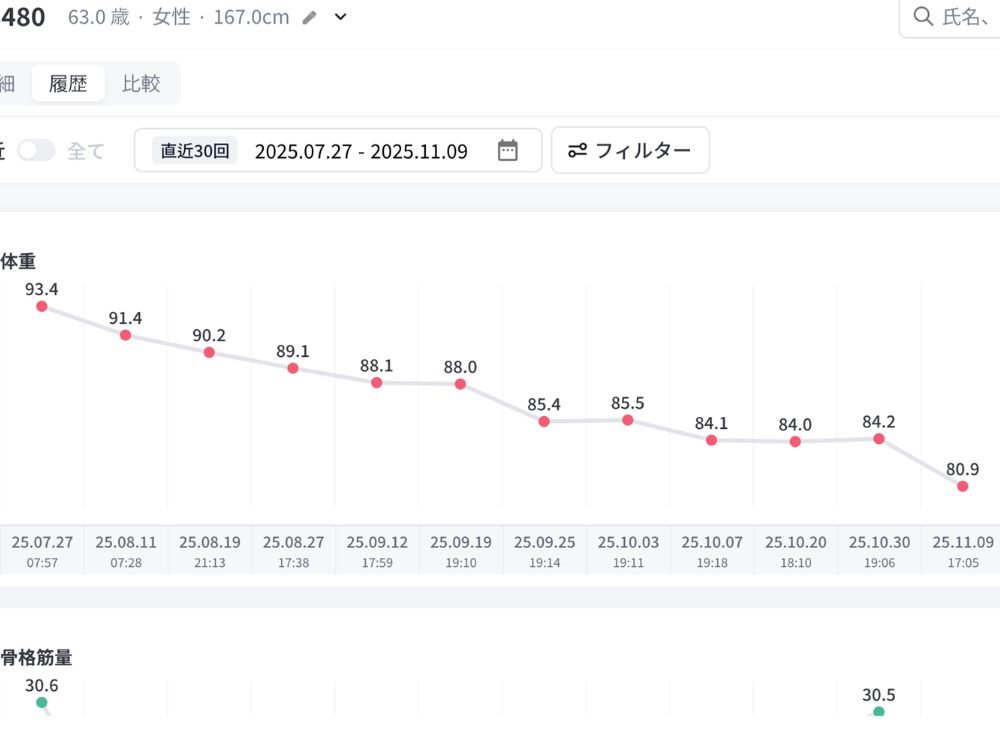Image resolution: width=1000 pixels, height=750 pixels.
Task: Focus the name search field
Action: point(965,17)
